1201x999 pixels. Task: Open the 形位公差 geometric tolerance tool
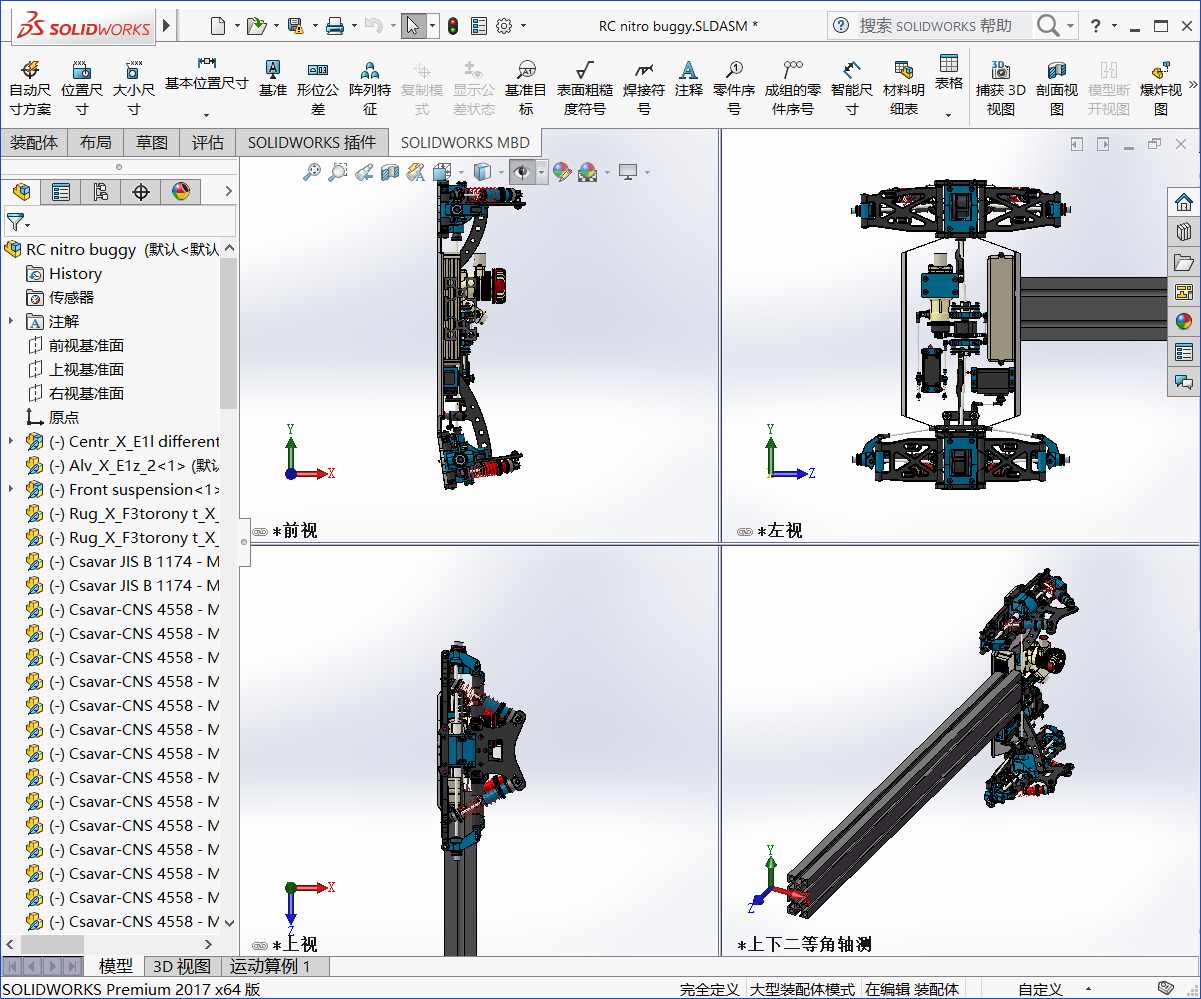(318, 86)
